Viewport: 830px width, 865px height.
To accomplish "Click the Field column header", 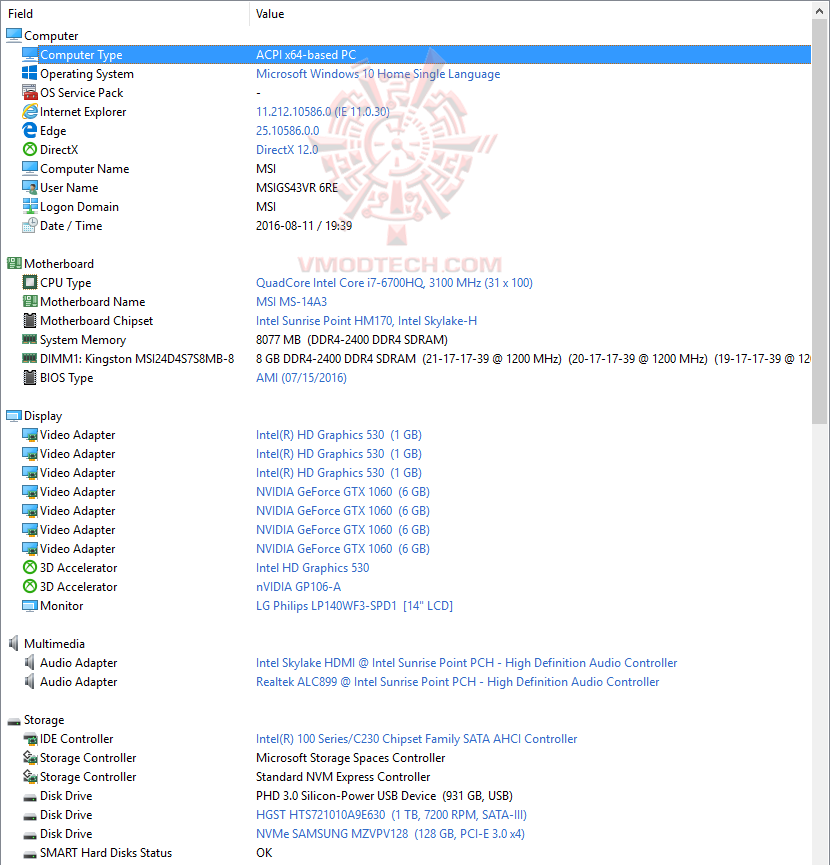I will pos(125,14).
